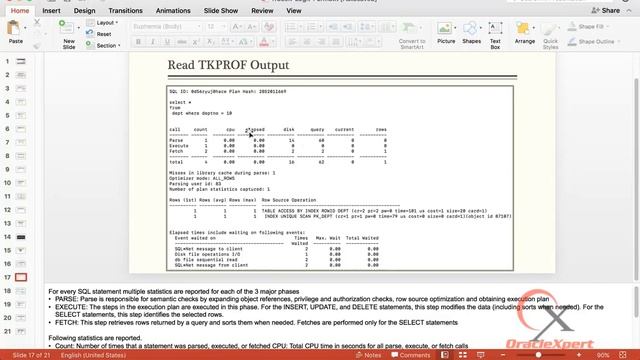Open the New Slide dropdown arrow
Screen dimensions: 640x360
pyautogui.click(x=78, y=28)
